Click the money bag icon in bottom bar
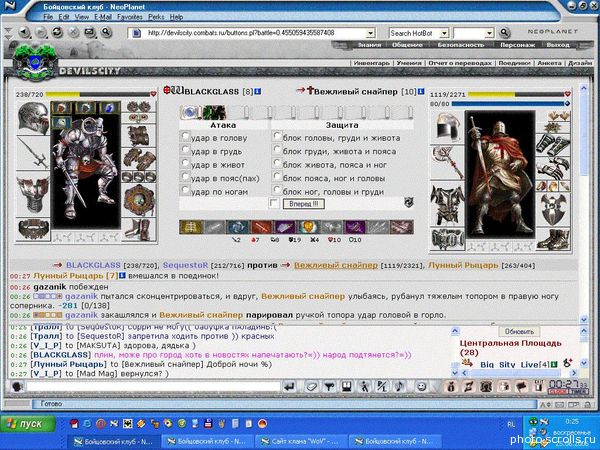 pyautogui.click(x=451, y=387)
